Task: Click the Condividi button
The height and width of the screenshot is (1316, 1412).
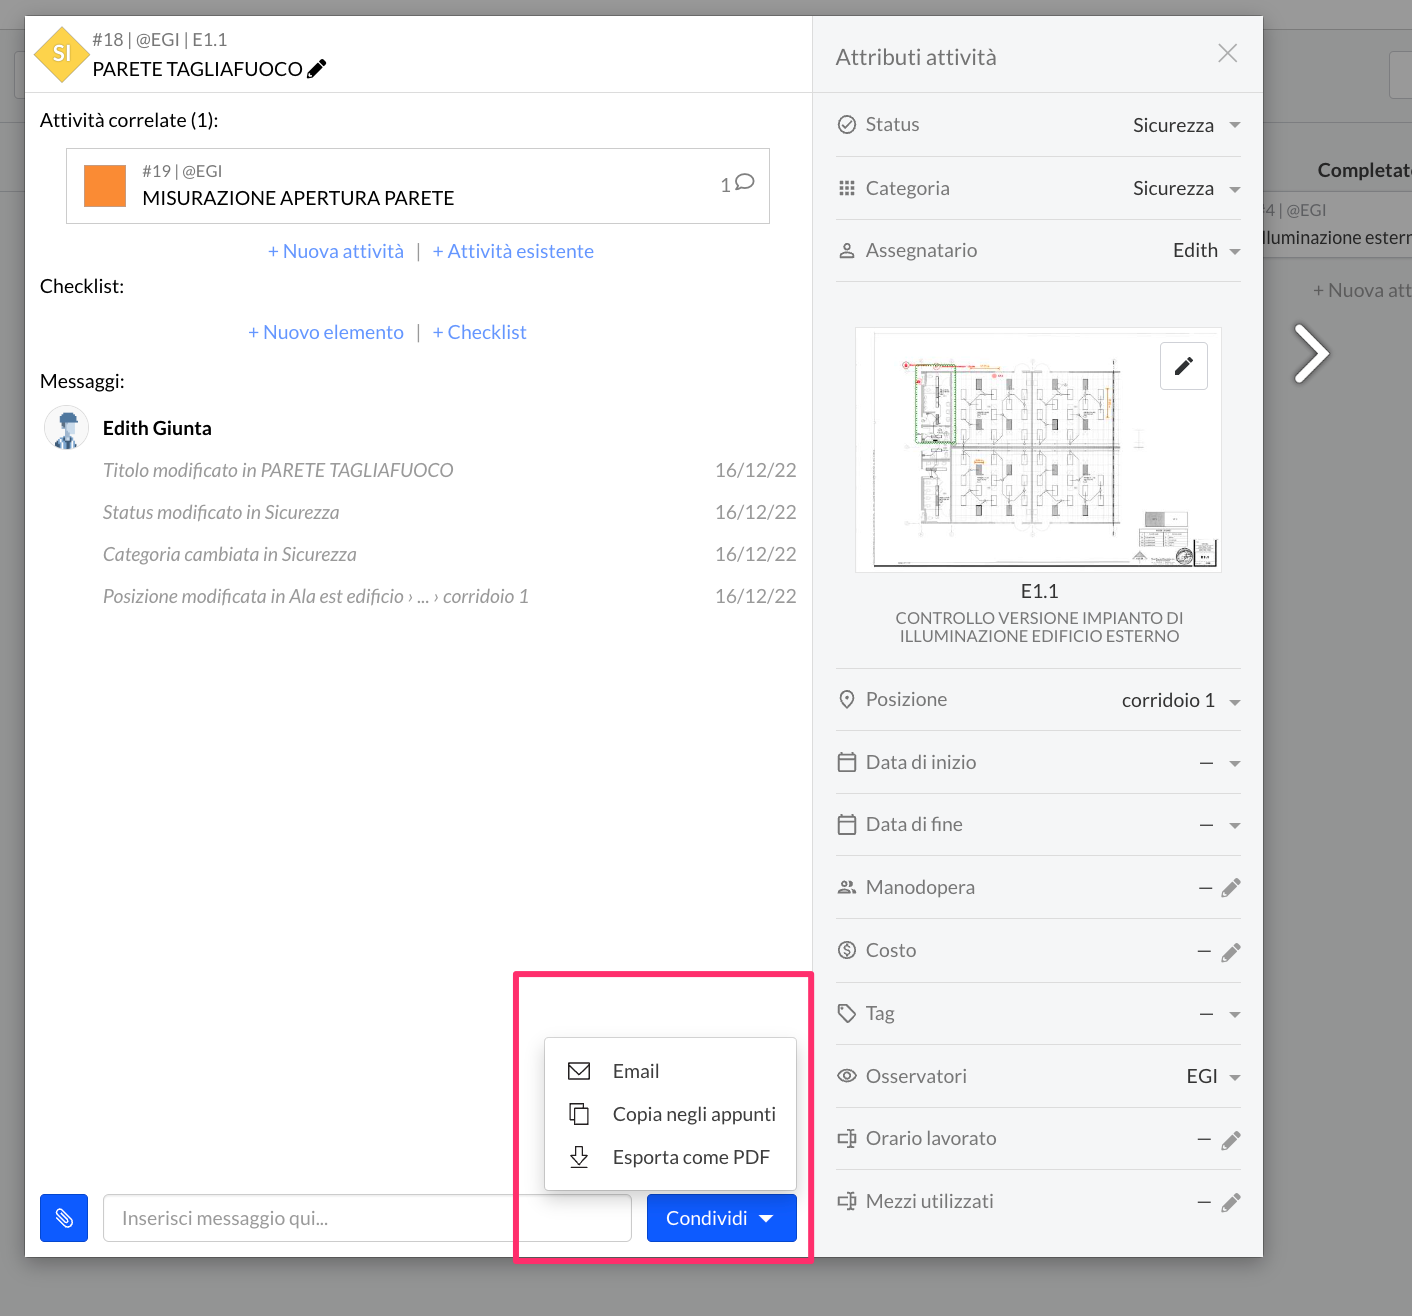Action: (721, 1218)
